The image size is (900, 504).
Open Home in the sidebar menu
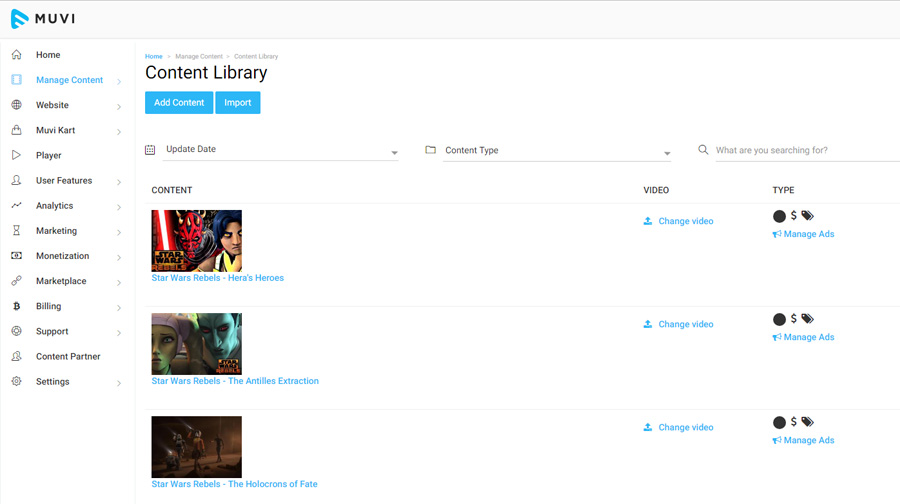click(x=48, y=55)
